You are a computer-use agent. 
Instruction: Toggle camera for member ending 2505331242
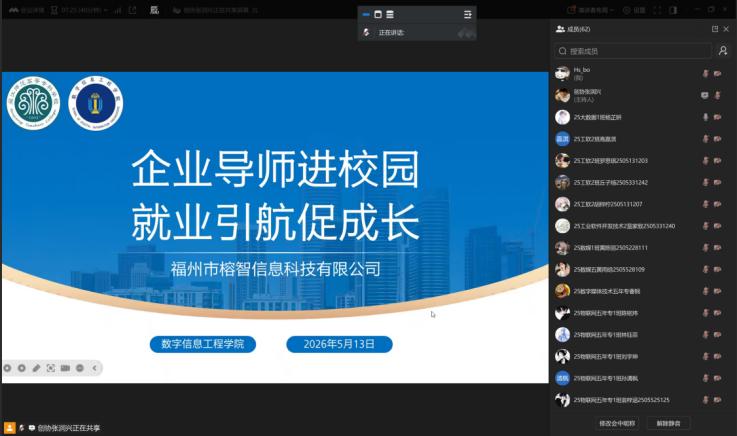[x=717, y=182]
